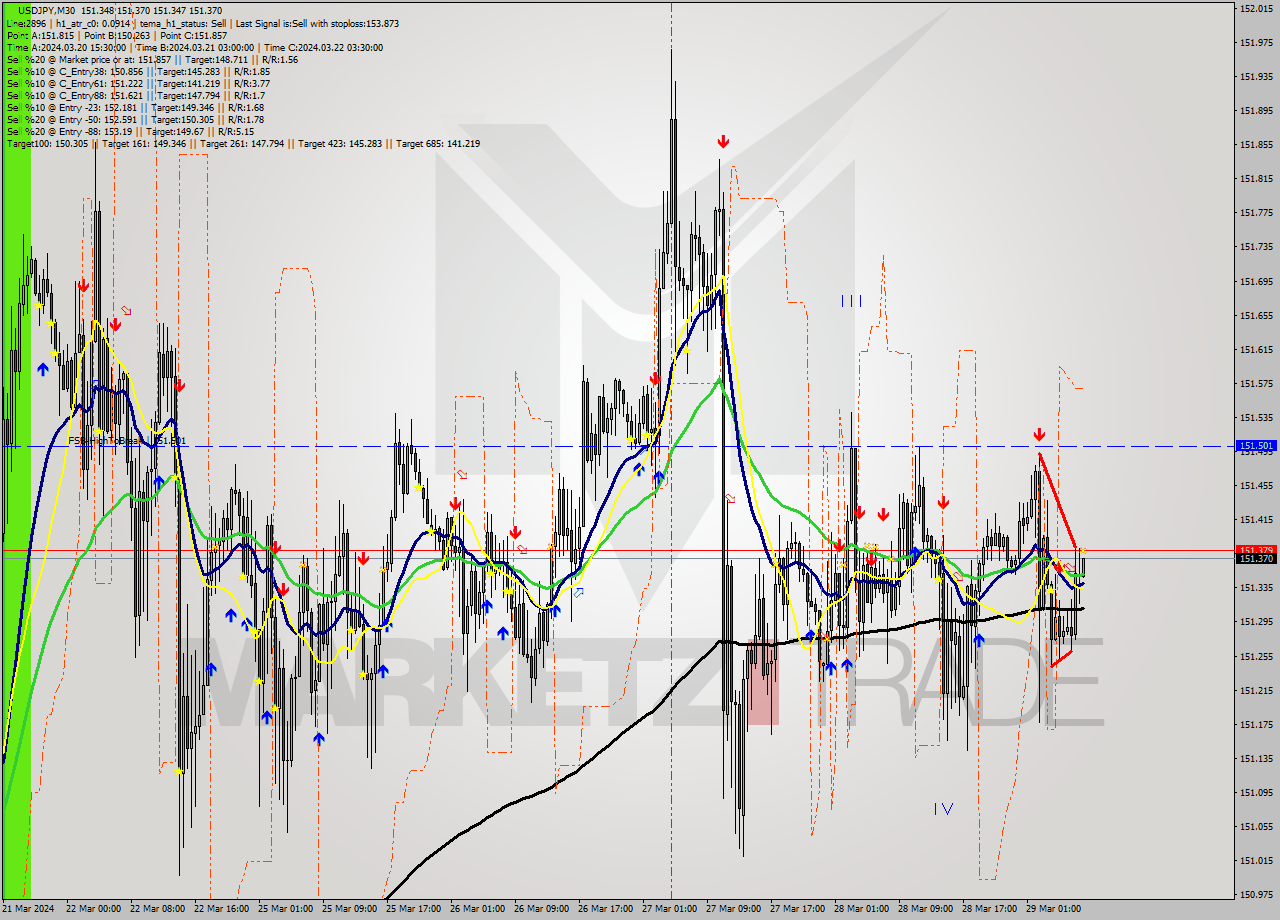The image size is (1280, 920).
Task: Click the Entry -50: 152.591 line
Action: [135, 119]
